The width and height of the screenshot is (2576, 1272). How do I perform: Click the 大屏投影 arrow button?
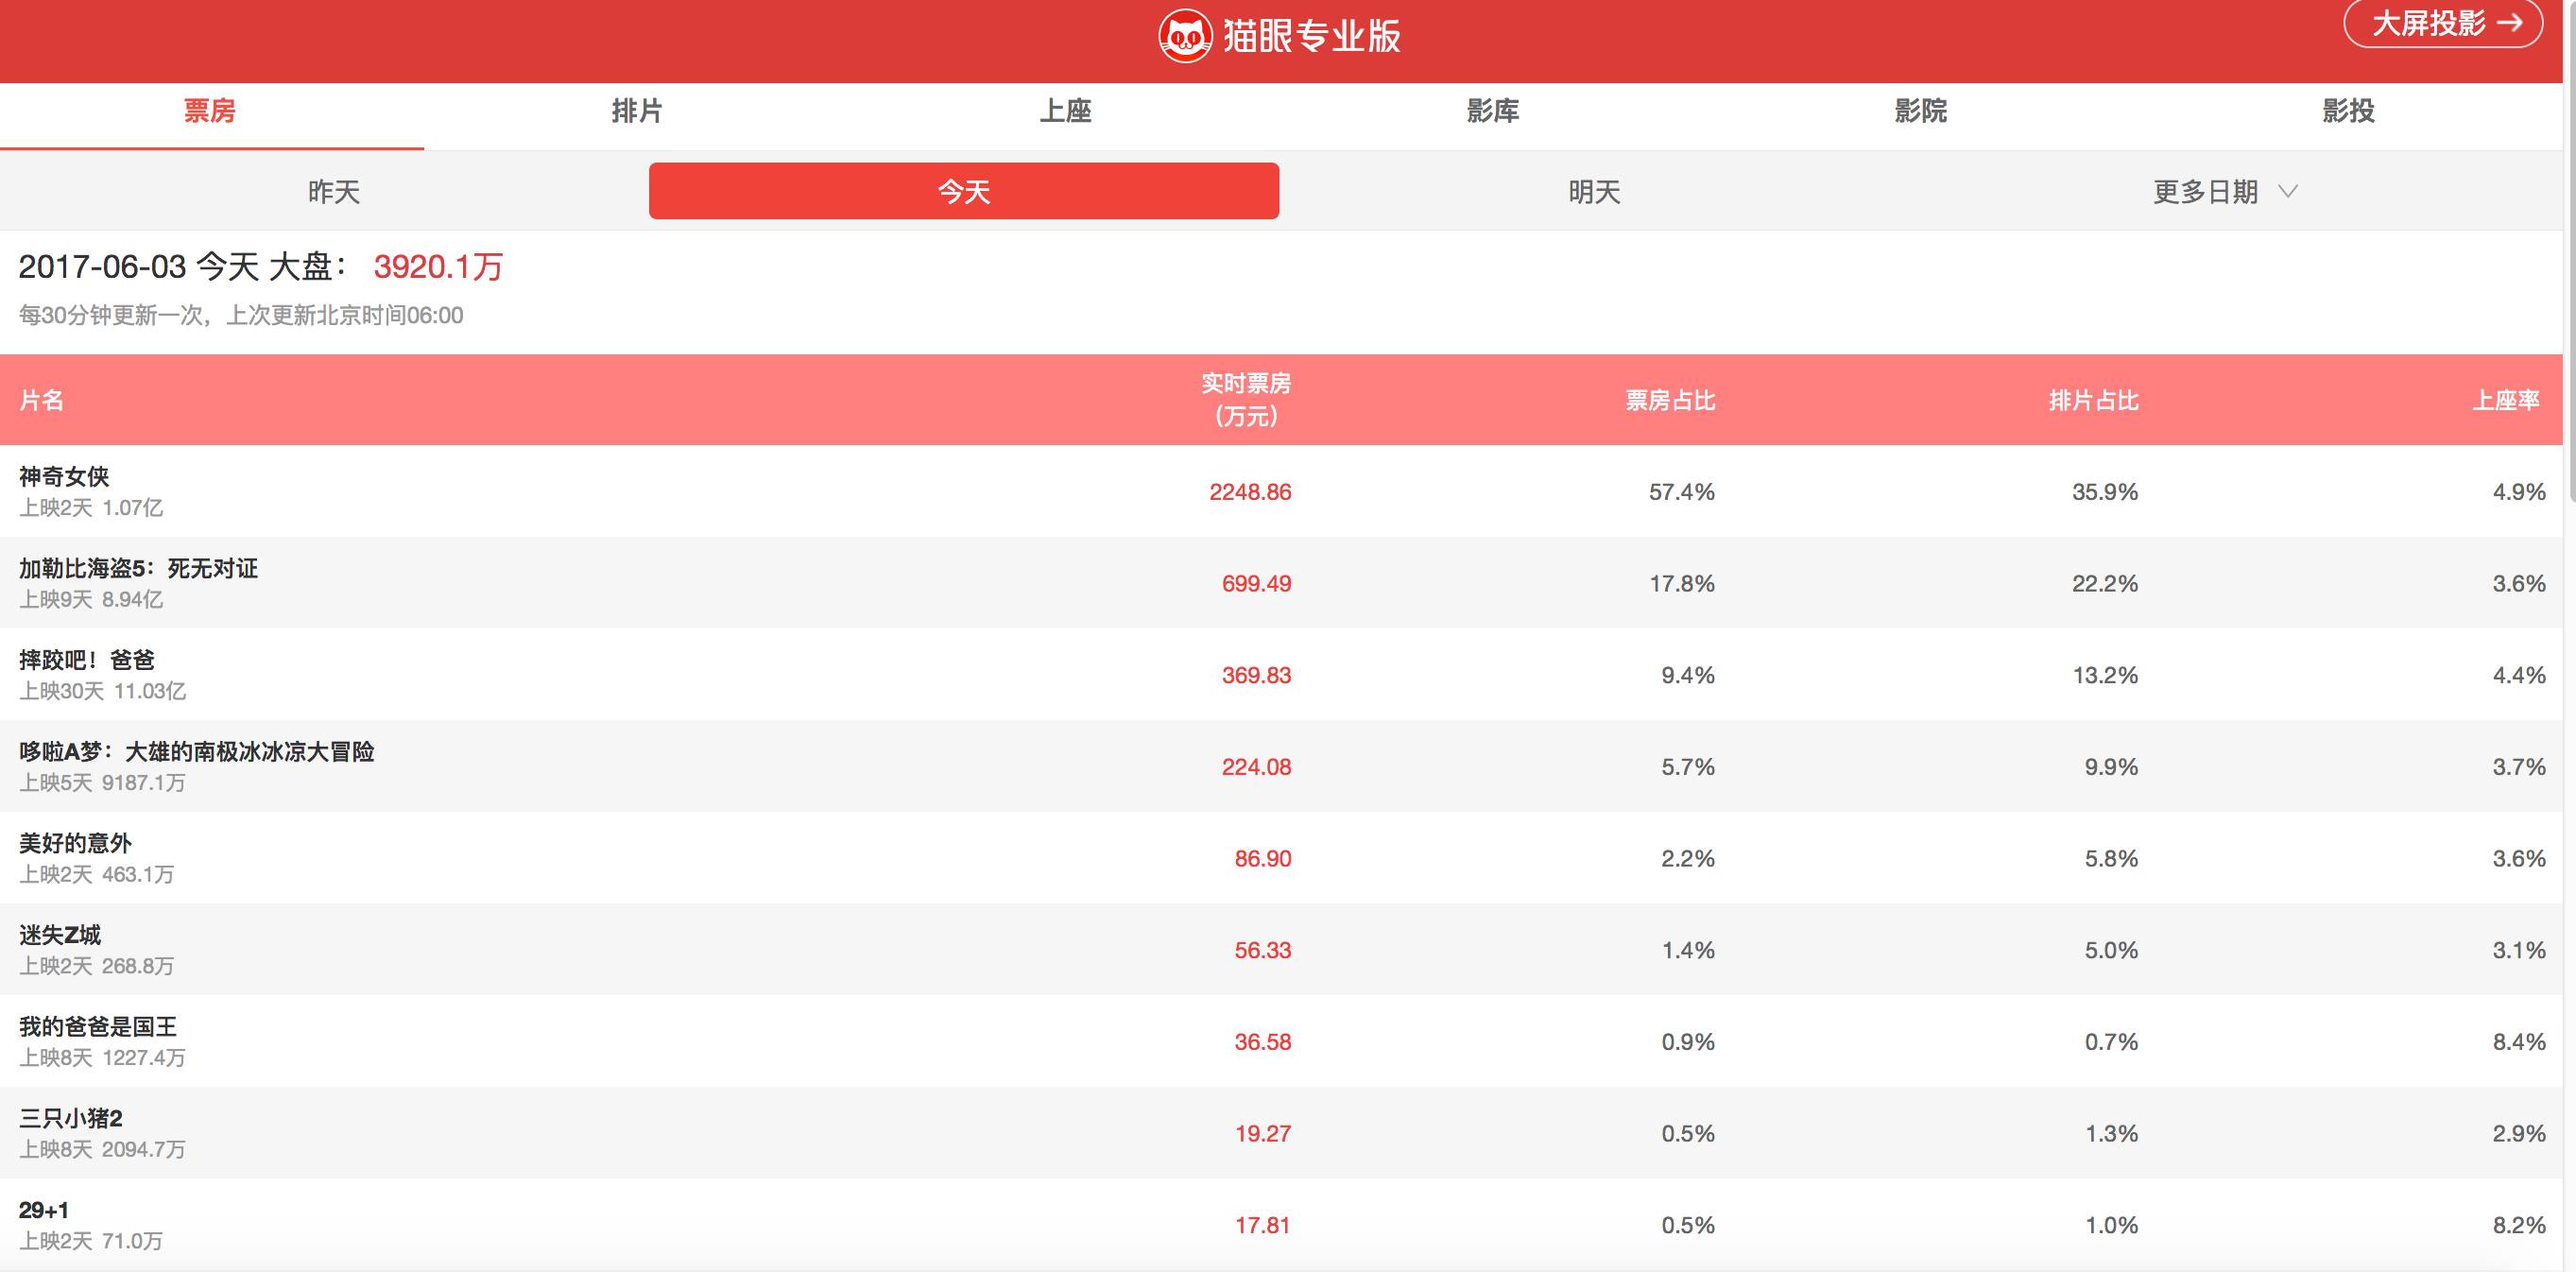click(2443, 24)
